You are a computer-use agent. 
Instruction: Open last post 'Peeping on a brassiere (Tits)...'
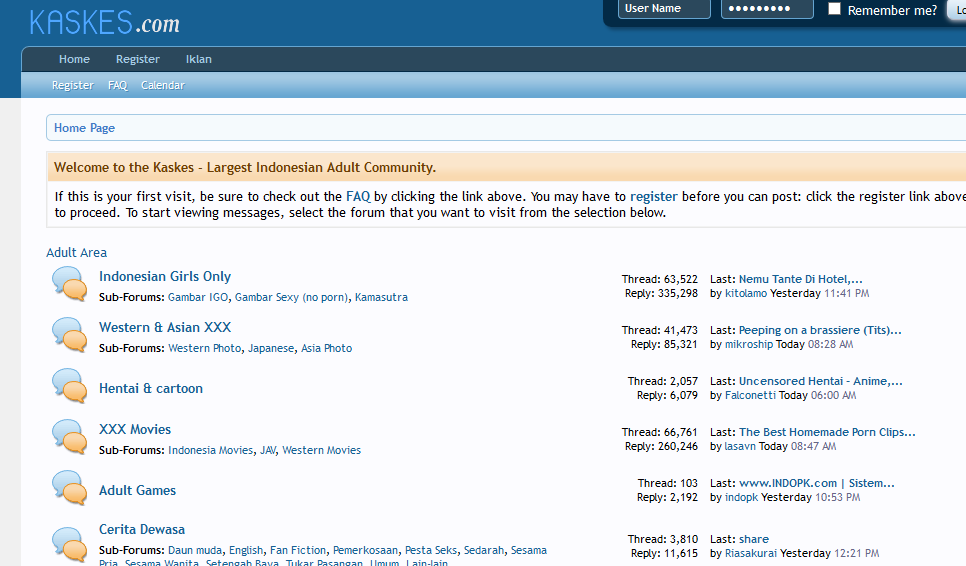tap(820, 330)
